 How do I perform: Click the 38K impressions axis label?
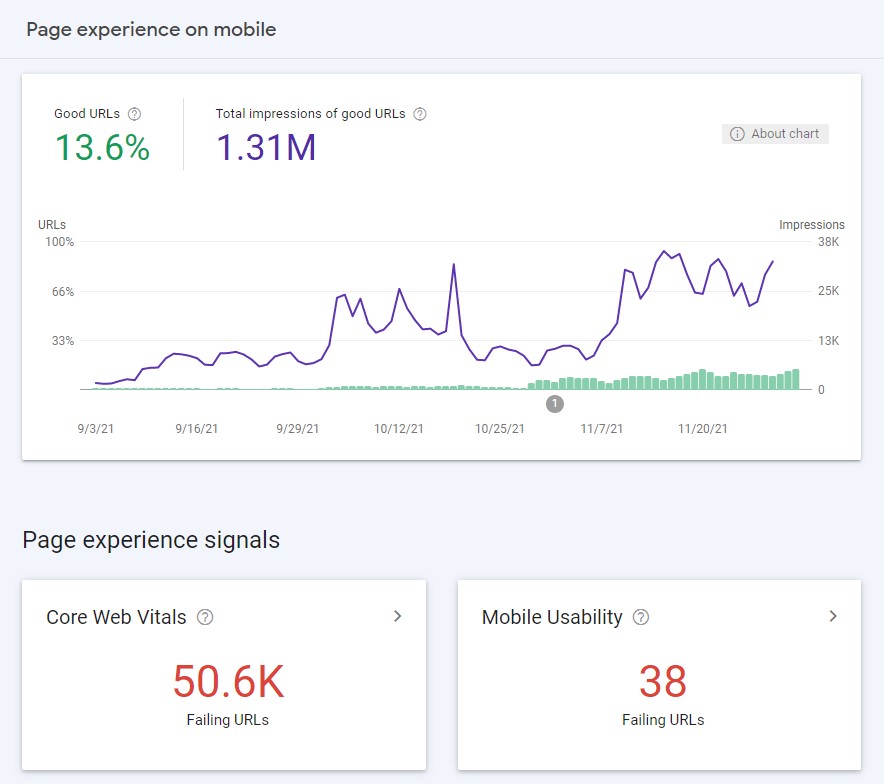tap(828, 242)
